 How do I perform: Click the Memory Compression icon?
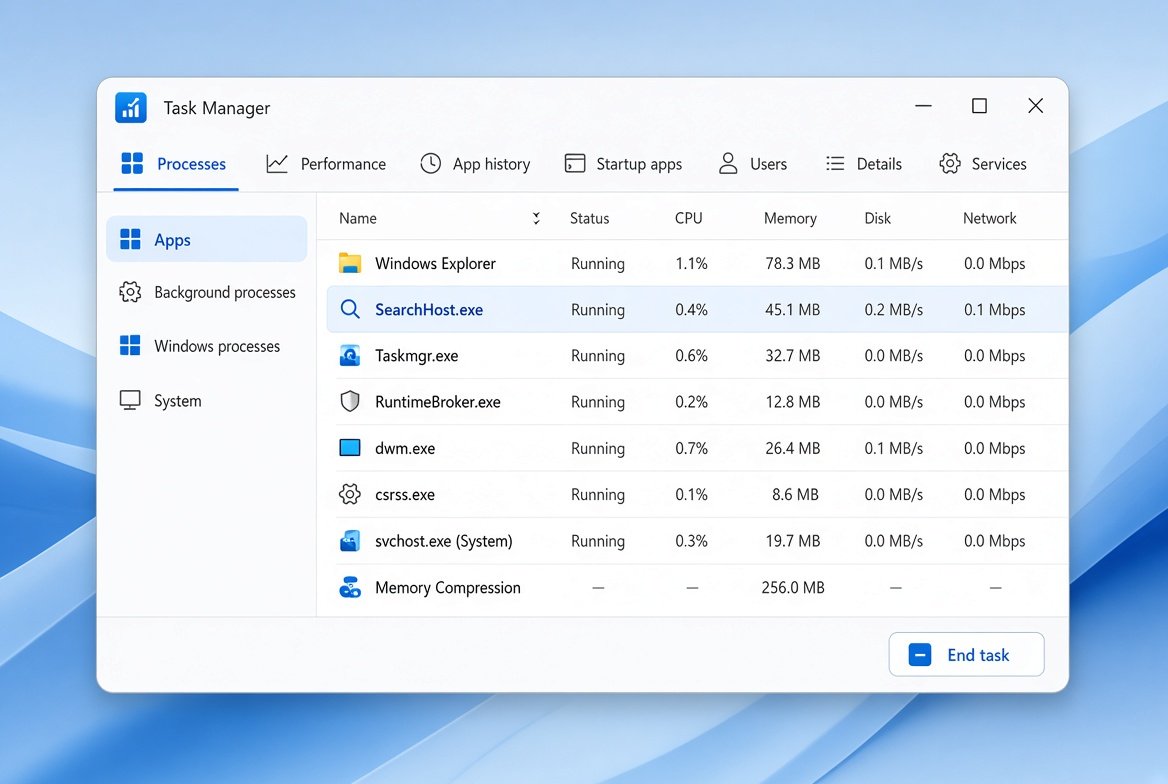pos(350,587)
